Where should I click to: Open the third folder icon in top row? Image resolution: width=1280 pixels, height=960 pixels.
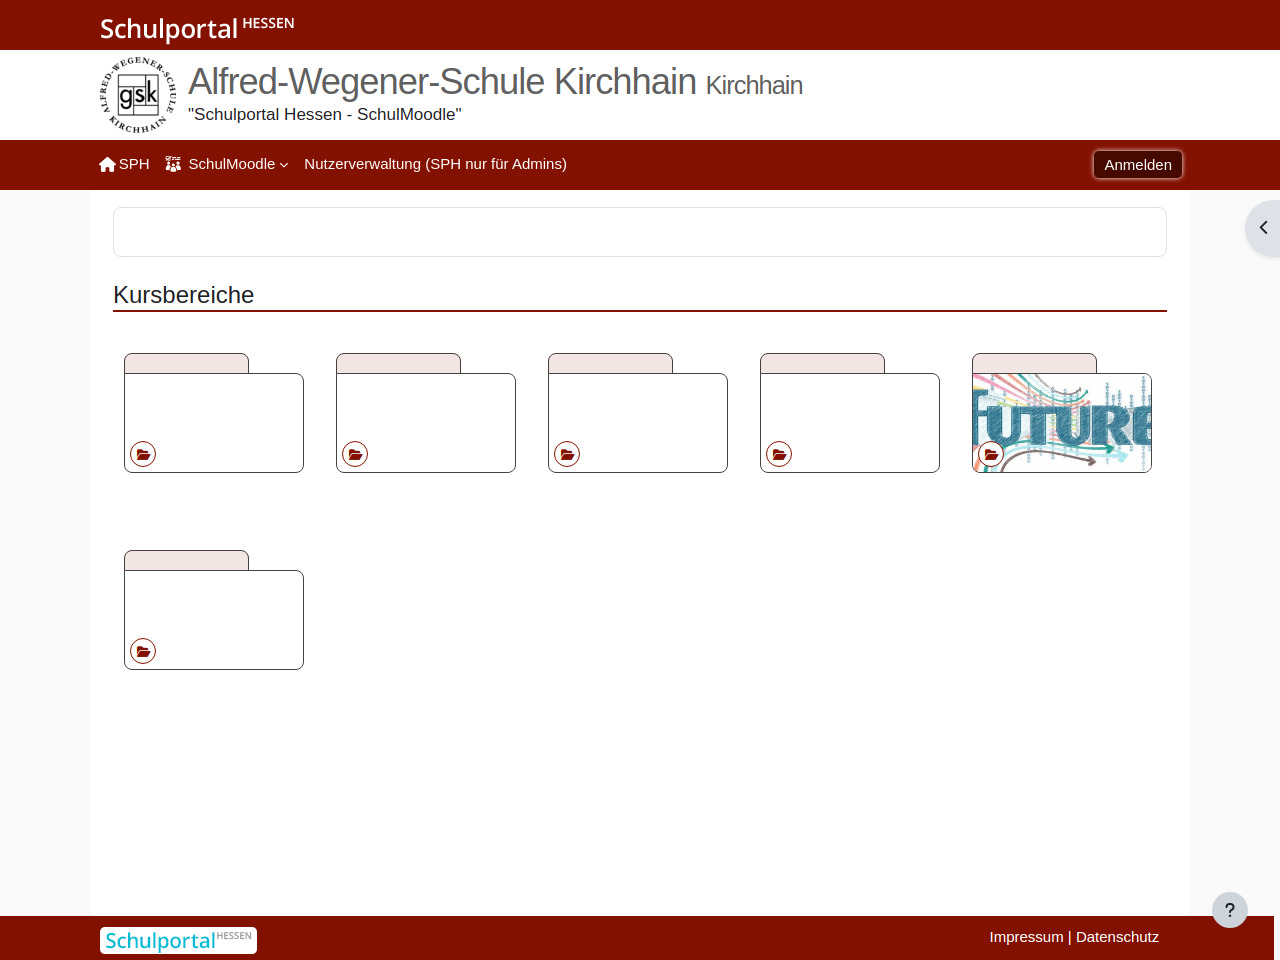coord(567,454)
